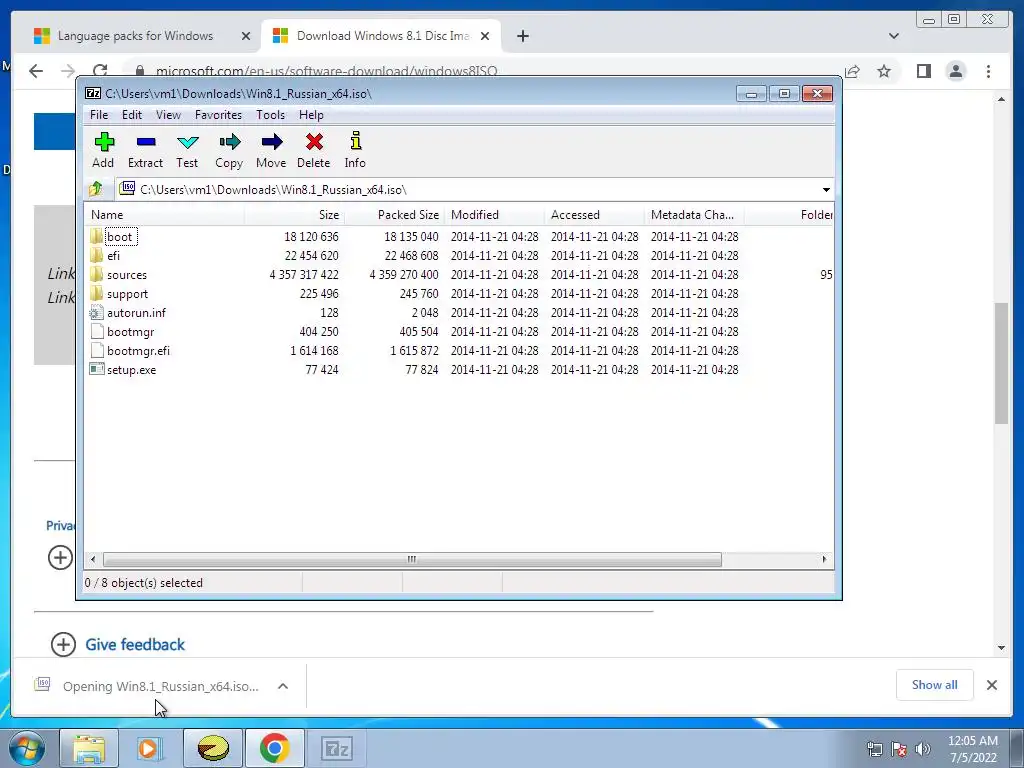
Task: Reload the Chrome page
Action: (x=100, y=71)
